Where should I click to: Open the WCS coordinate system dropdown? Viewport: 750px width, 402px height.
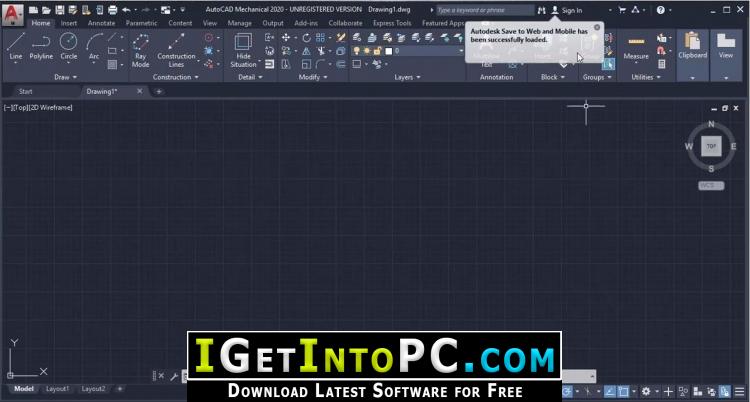[711, 186]
